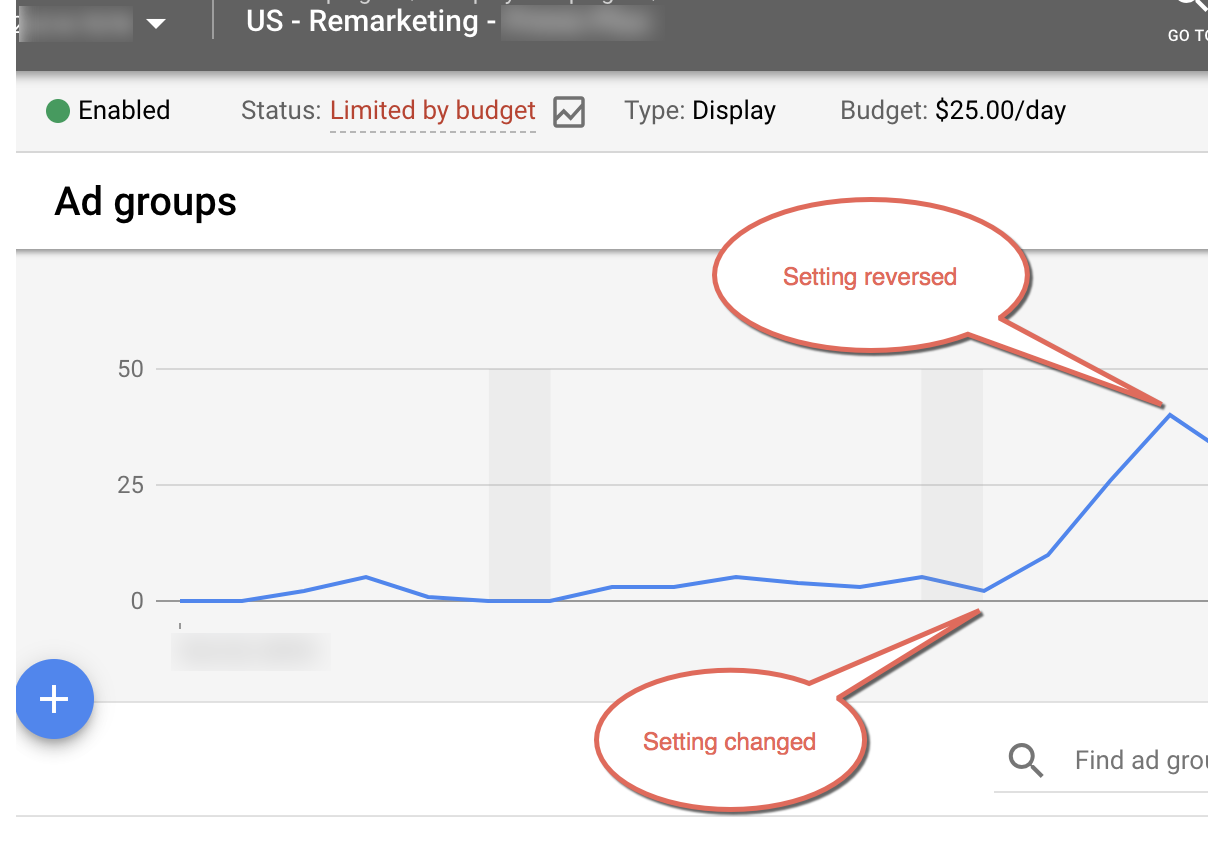Click the second gray shaded chart band
The height and width of the screenshot is (847, 1208).
pyautogui.click(x=951, y=480)
